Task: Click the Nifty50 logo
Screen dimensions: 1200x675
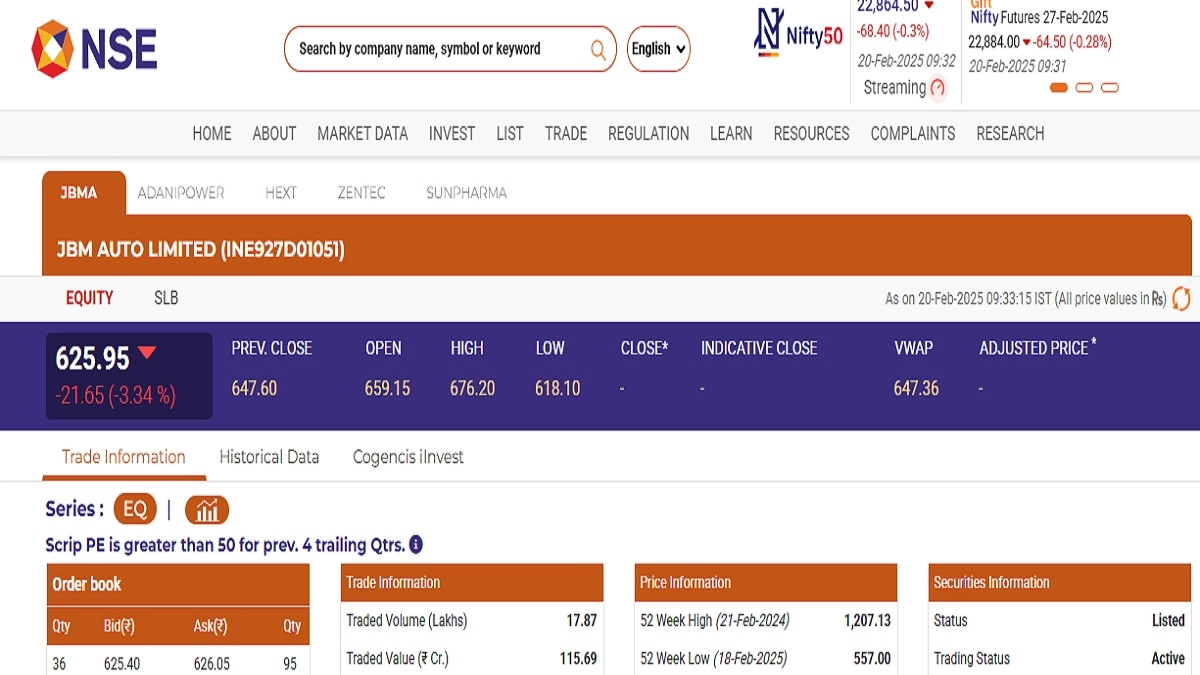Action: (x=798, y=34)
